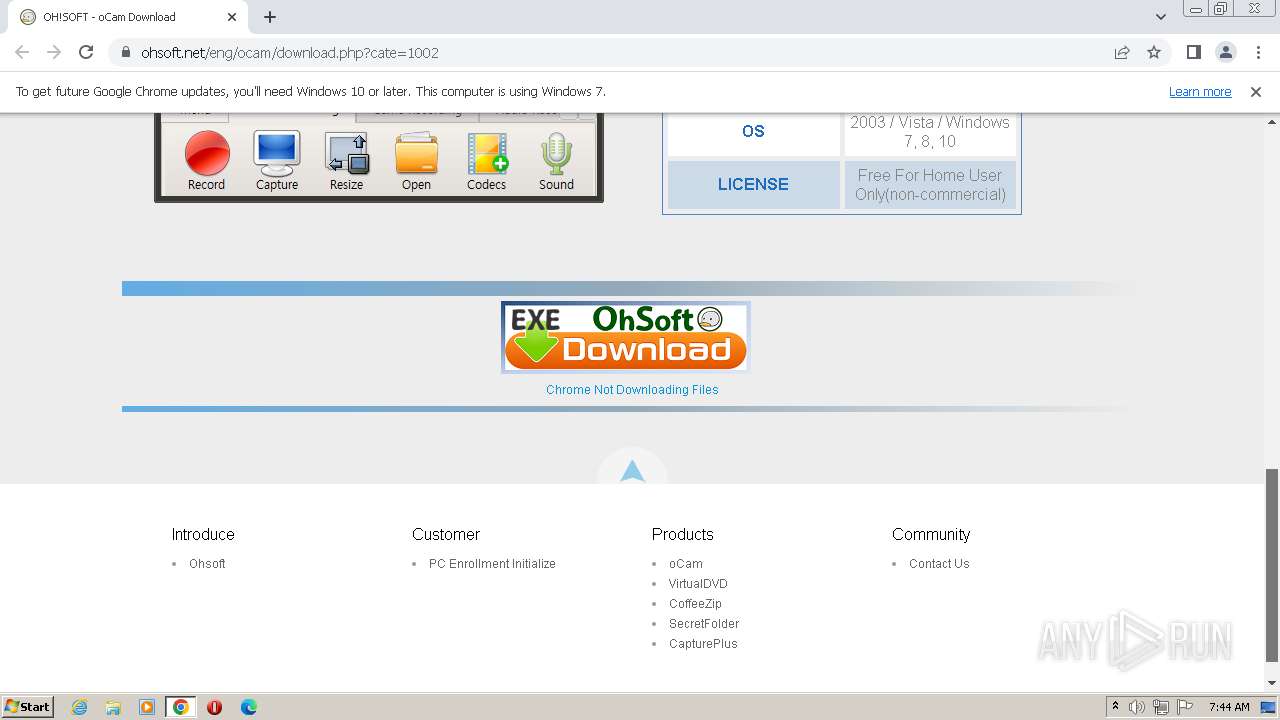The height and width of the screenshot is (720, 1280).
Task: Open the Contact Us link
Action: (939, 564)
